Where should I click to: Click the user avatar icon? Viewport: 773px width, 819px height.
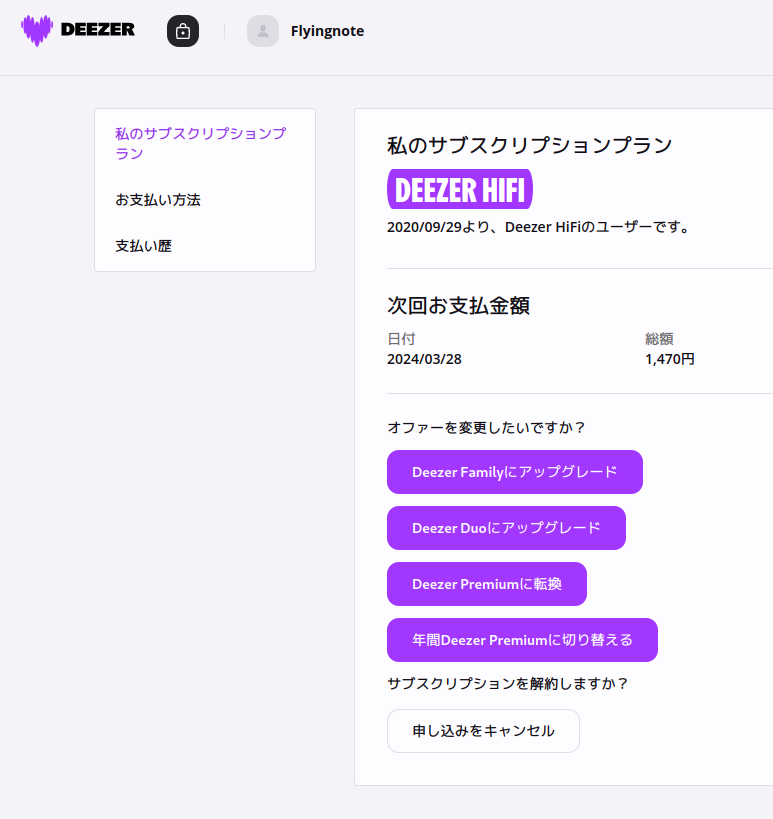[x=263, y=31]
